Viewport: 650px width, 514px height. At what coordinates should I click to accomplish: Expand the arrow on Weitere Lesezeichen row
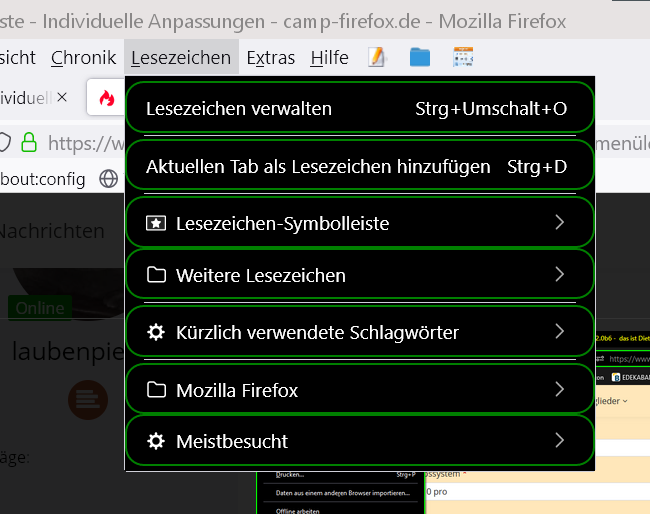[x=560, y=274]
